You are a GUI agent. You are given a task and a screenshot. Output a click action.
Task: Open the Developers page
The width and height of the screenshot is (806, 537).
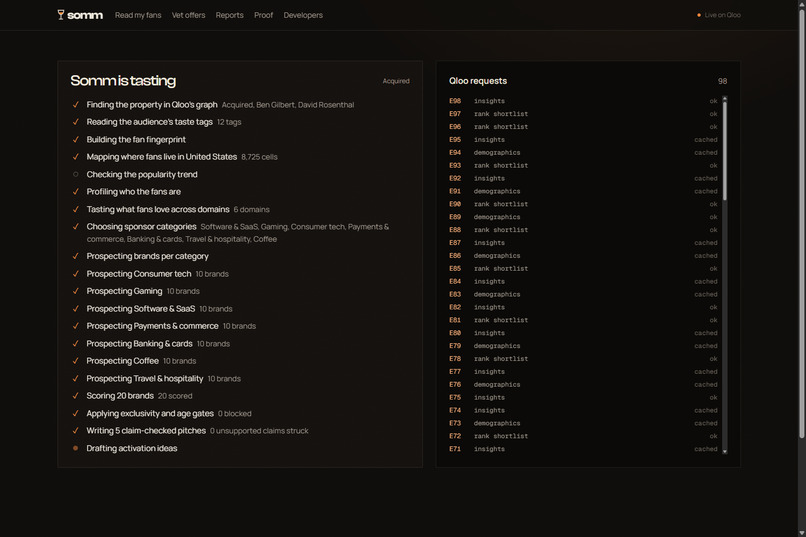(x=303, y=15)
